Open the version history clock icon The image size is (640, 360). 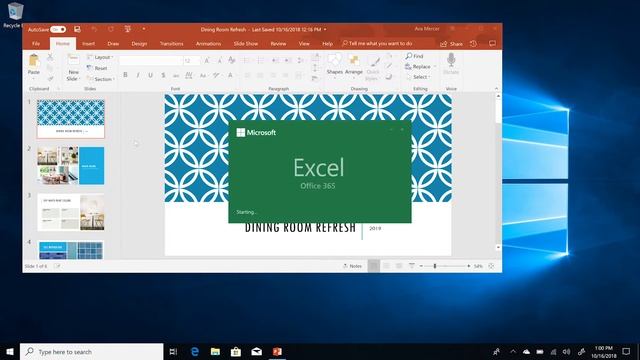click(473, 44)
